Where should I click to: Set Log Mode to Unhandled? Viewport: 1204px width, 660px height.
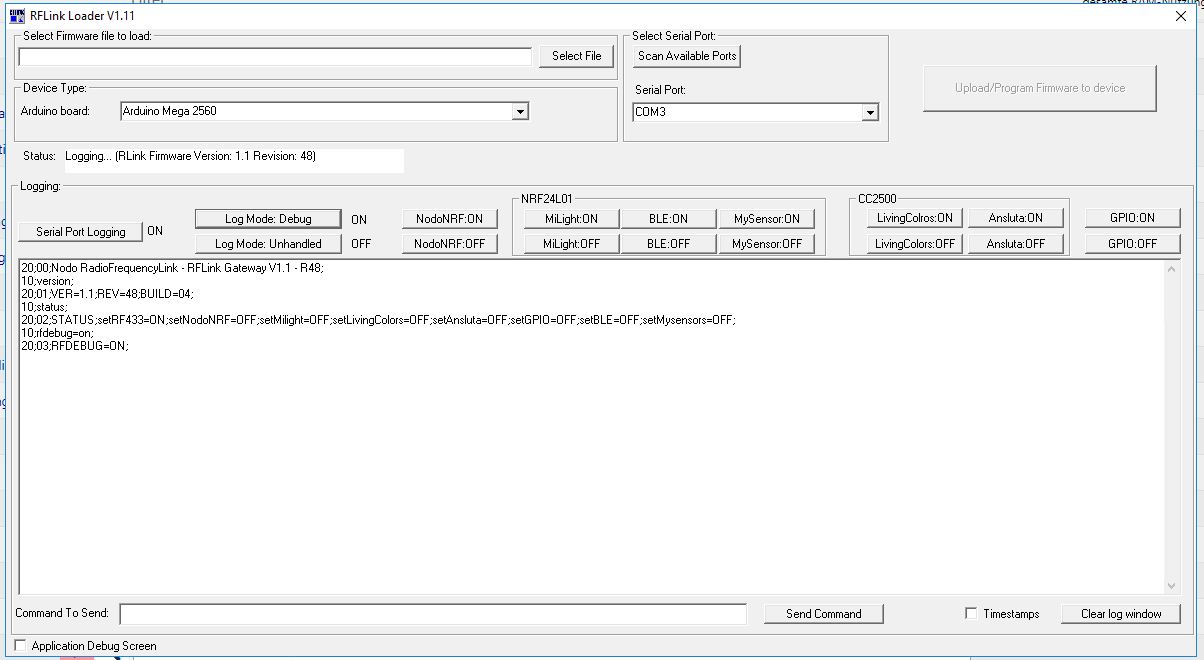(268, 243)
